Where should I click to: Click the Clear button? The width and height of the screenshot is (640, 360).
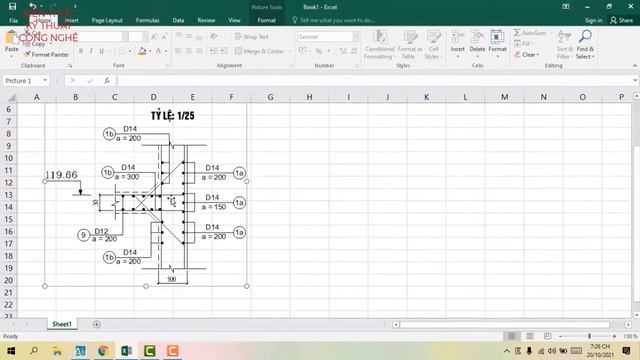pyautogui.click(x=527, y=54)
